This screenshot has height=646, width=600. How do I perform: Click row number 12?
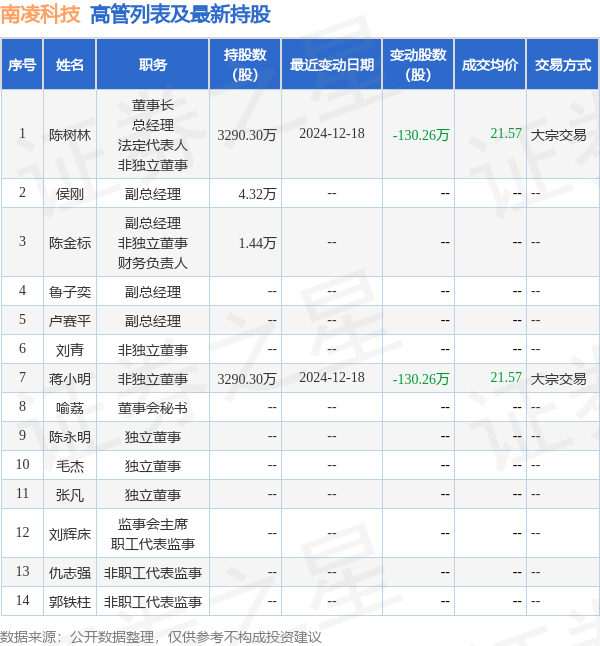click(22, 532)
